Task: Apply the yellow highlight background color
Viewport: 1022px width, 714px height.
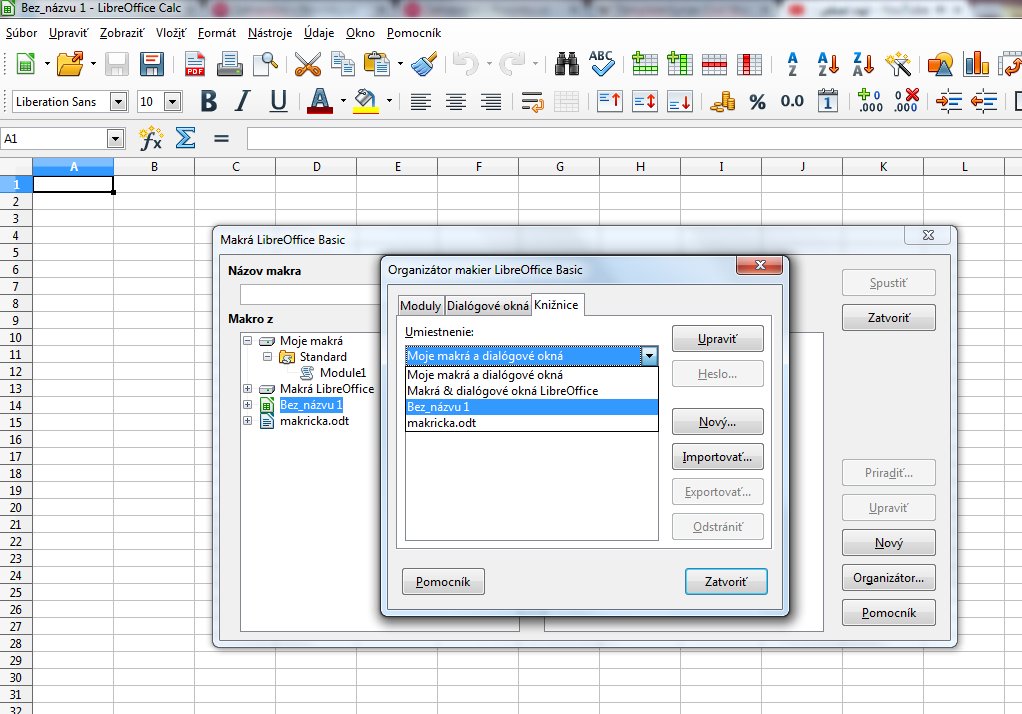Action: (366, 101)
